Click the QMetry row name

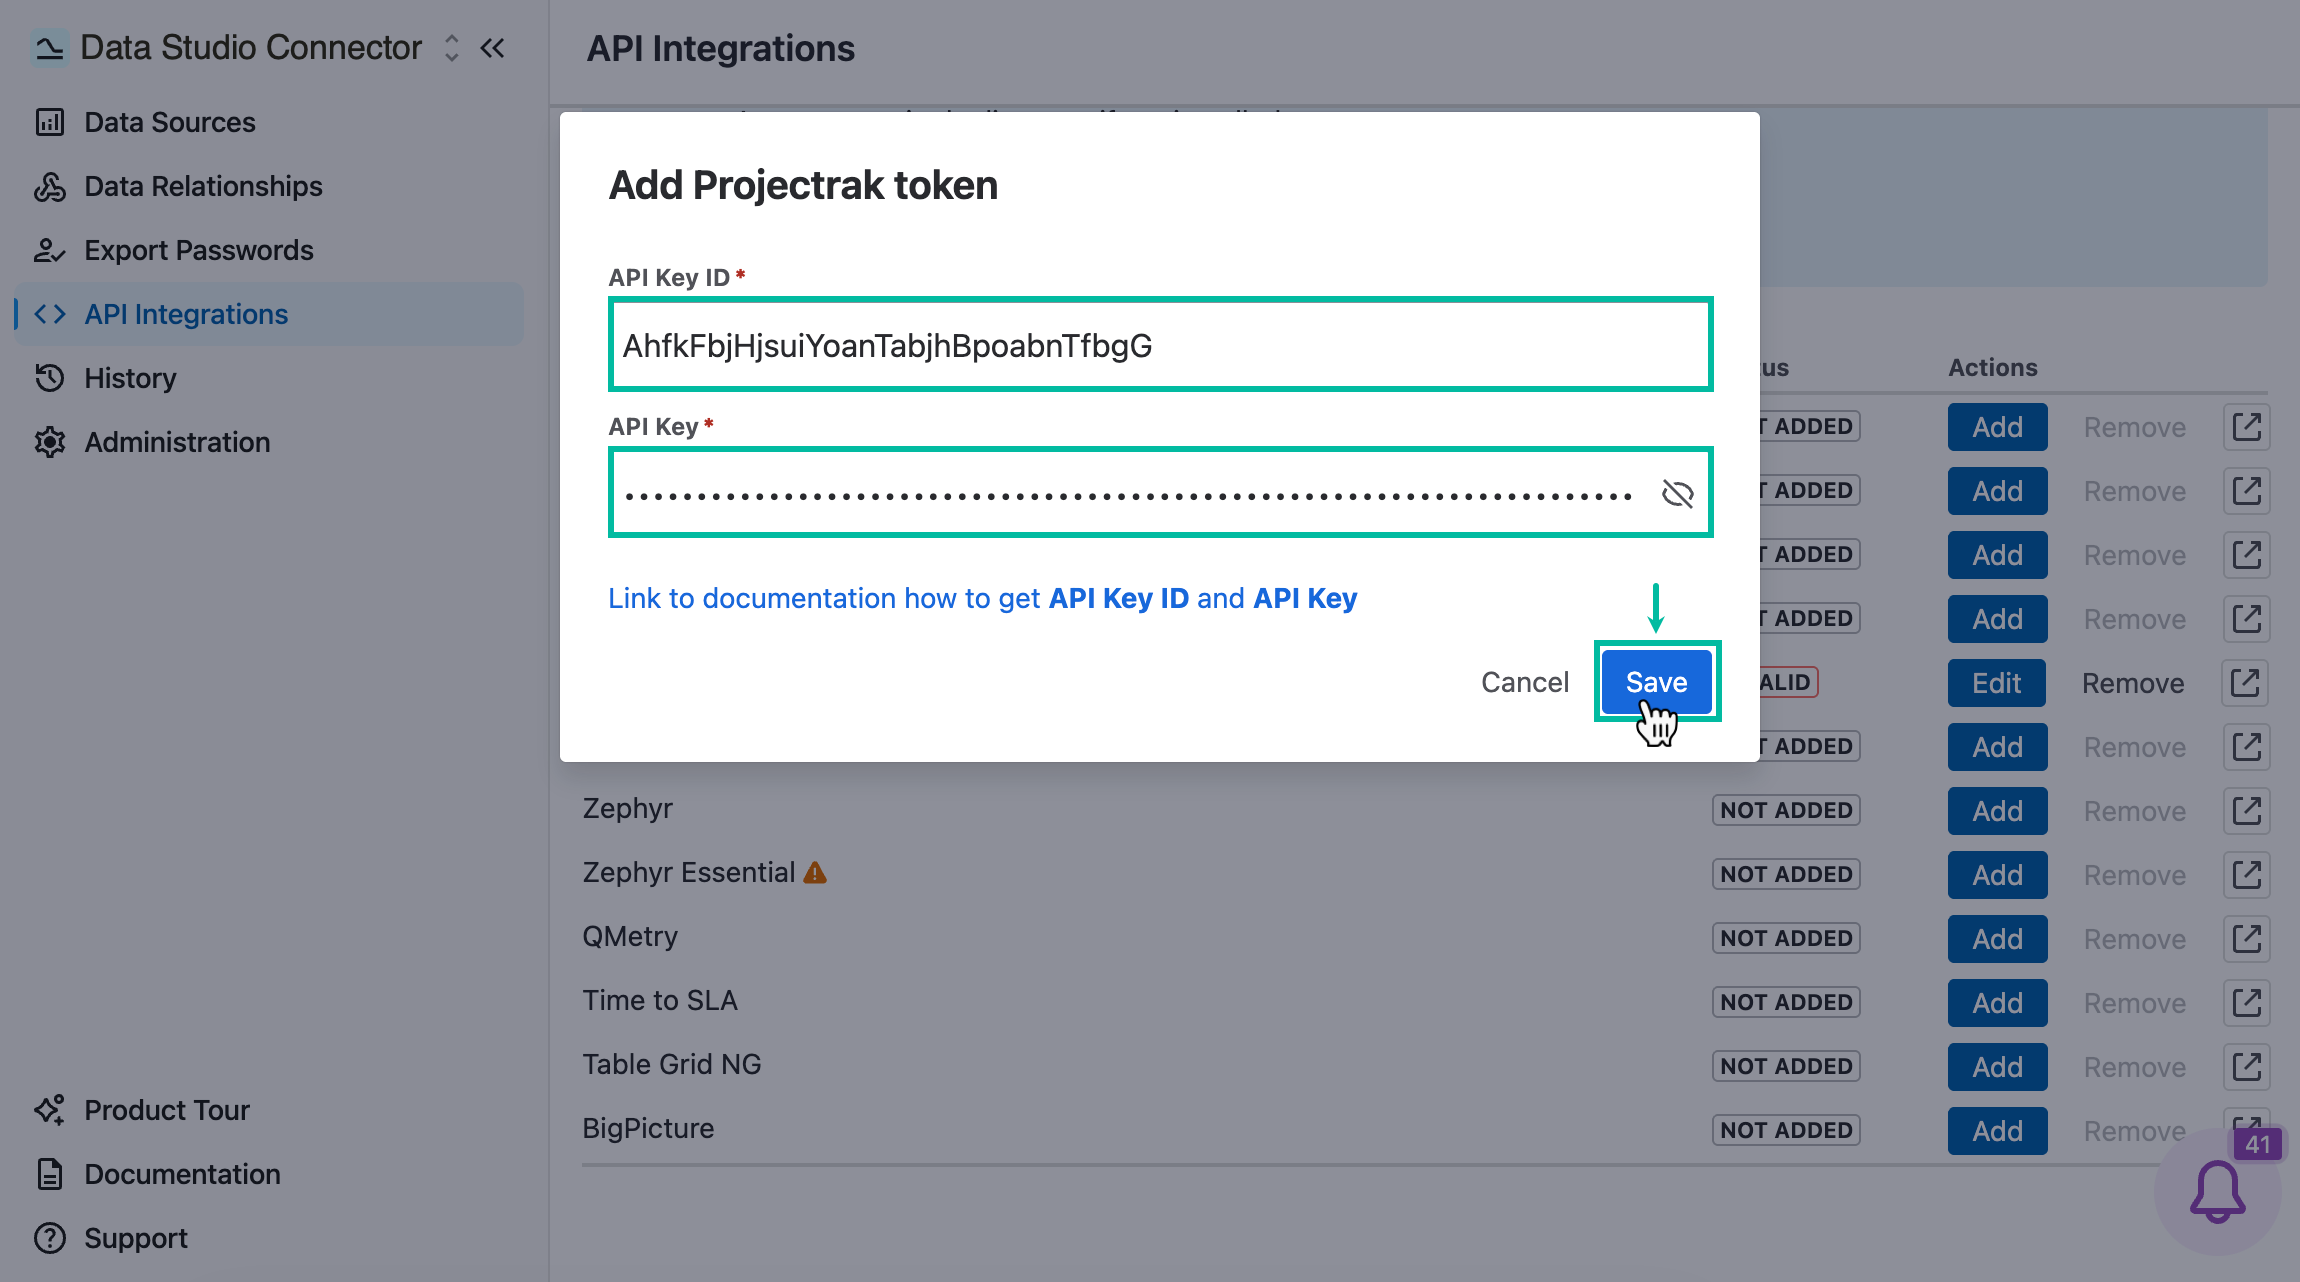pos(630,936)
